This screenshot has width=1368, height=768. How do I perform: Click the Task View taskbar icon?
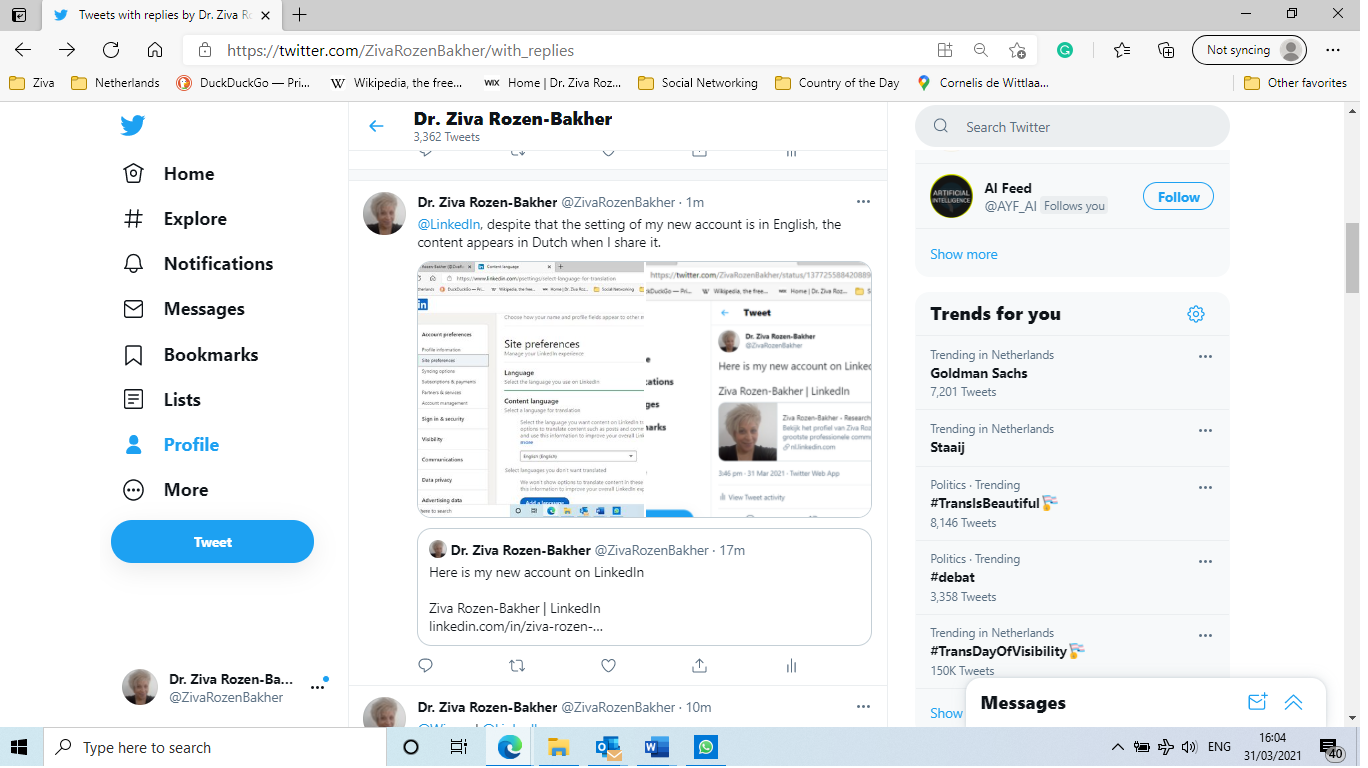(459, 747)
